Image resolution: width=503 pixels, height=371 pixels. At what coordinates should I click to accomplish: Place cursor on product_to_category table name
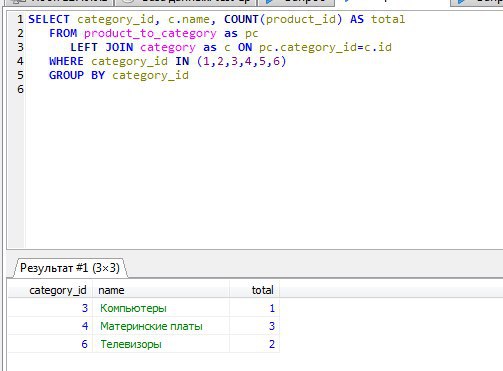click(150, 33)
